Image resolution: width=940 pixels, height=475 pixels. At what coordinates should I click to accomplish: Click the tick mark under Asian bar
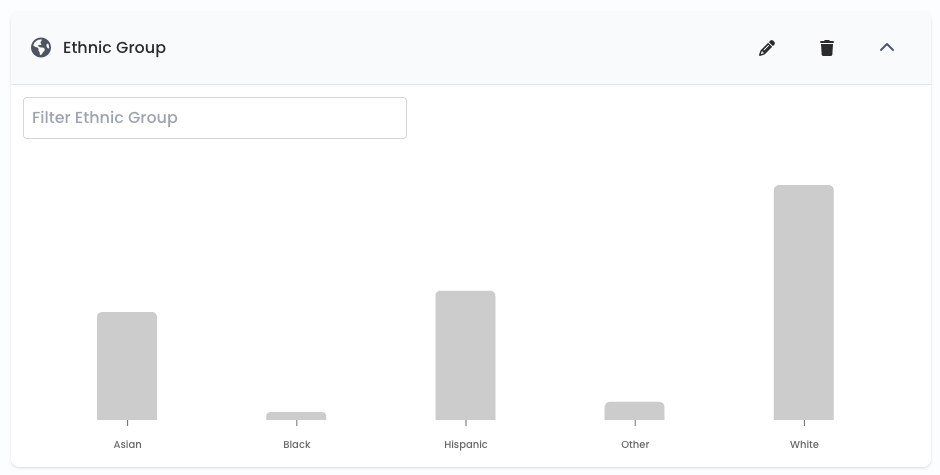coord(128,423)
